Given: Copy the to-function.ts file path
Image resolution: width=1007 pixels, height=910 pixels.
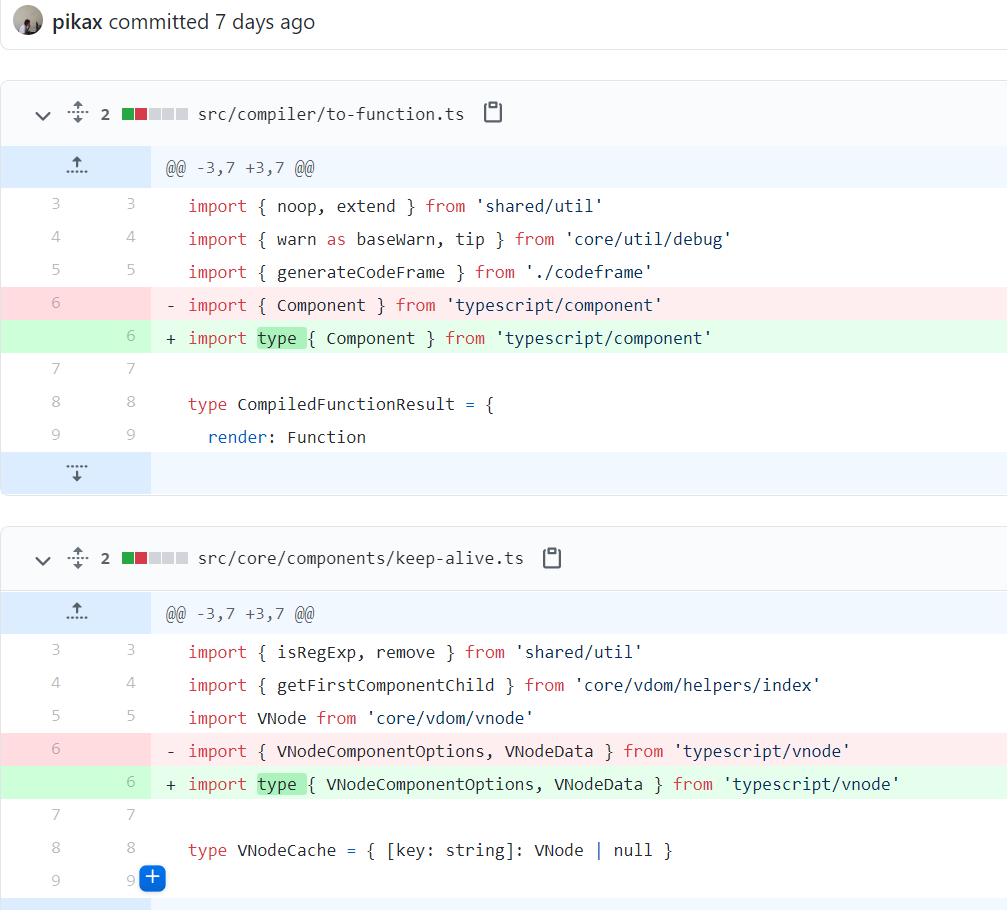Looking at the screenshot, I should tap(492, 113).
